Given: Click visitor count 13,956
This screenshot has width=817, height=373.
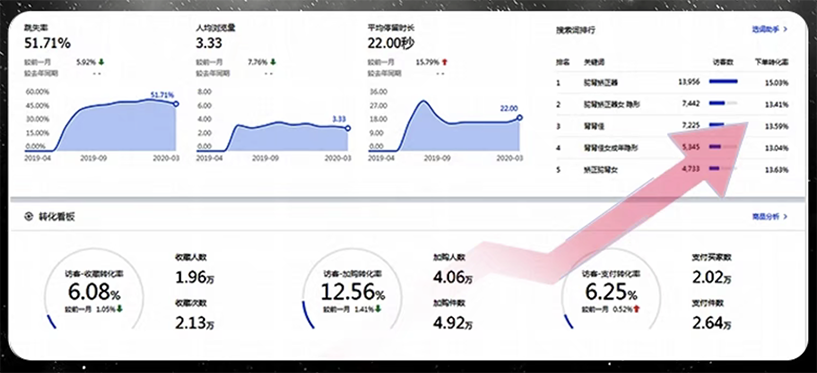Looking at the screenshot, I should (x=689, y=82).
